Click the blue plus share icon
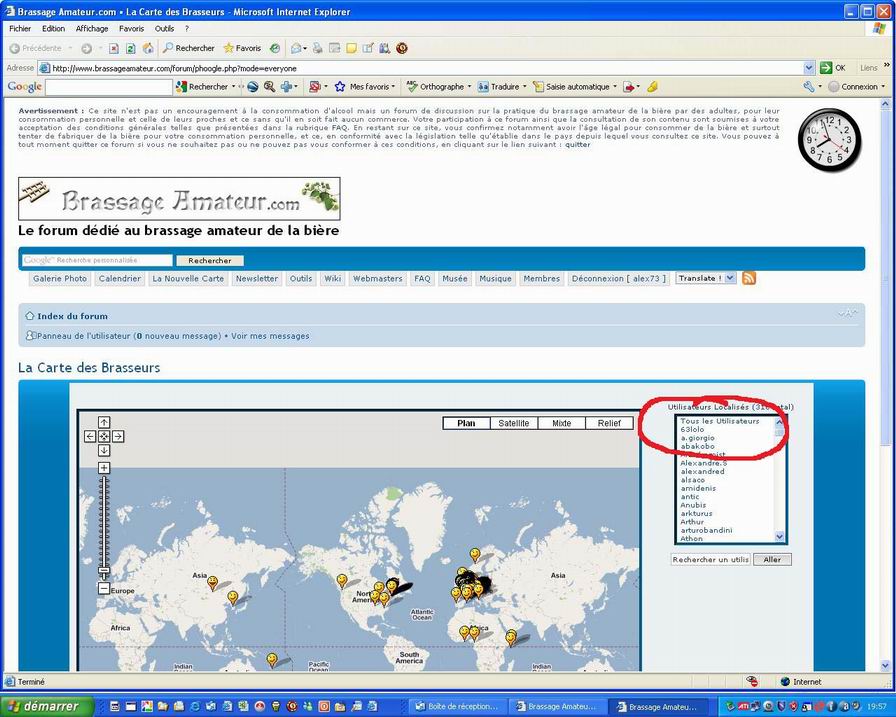Image resolution: width=896 pixels, height=717 pixels. (x=286, y=87)
